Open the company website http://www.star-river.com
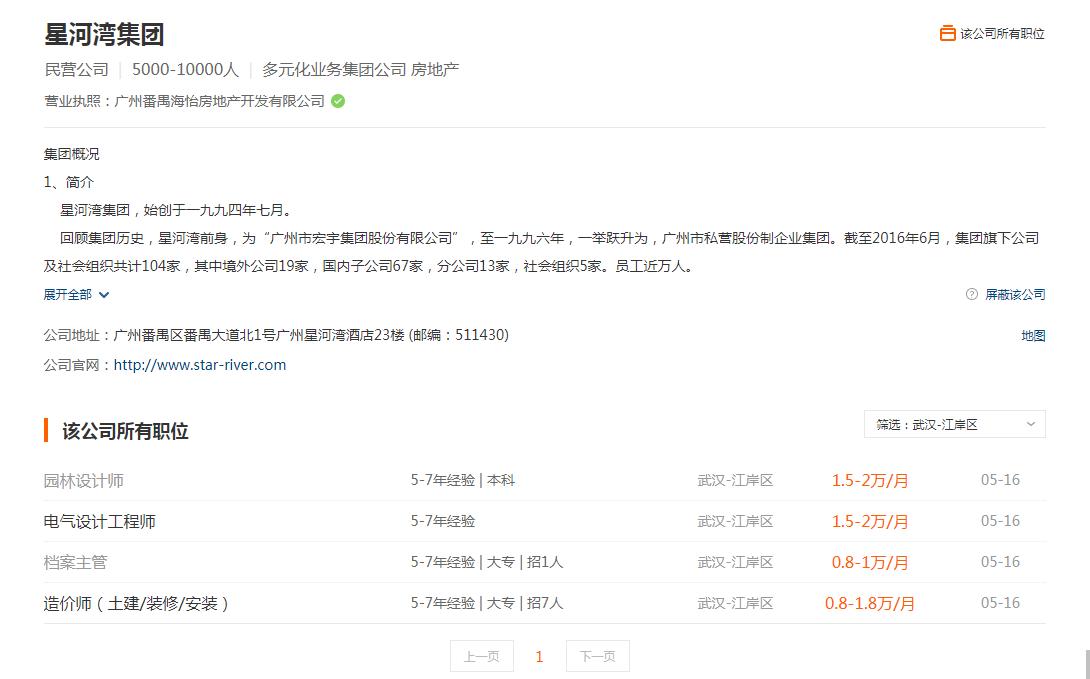Screen dimensions: 1090x679 coord(199,365)
